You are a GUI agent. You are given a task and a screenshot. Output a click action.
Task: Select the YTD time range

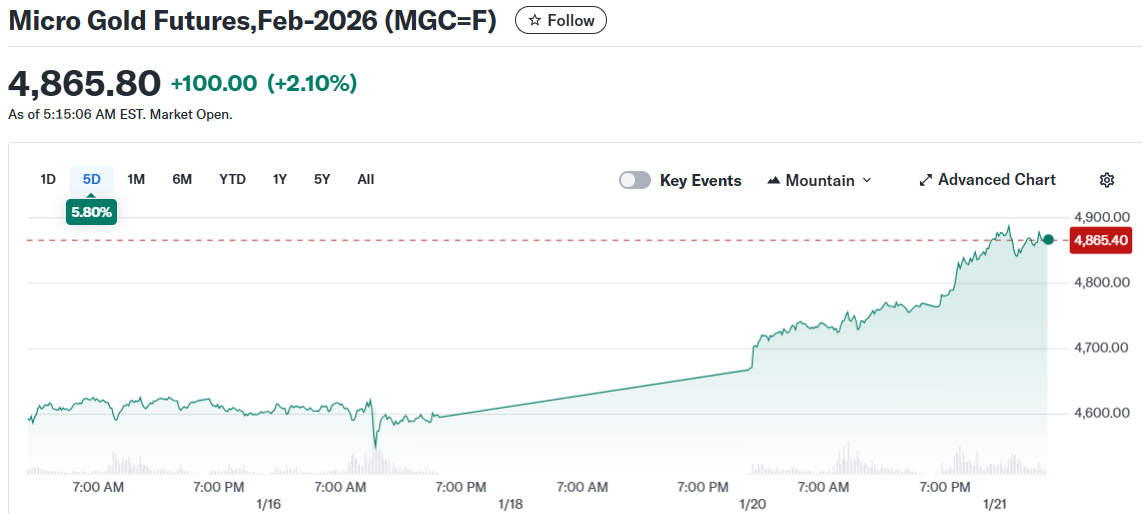[232, 180]
